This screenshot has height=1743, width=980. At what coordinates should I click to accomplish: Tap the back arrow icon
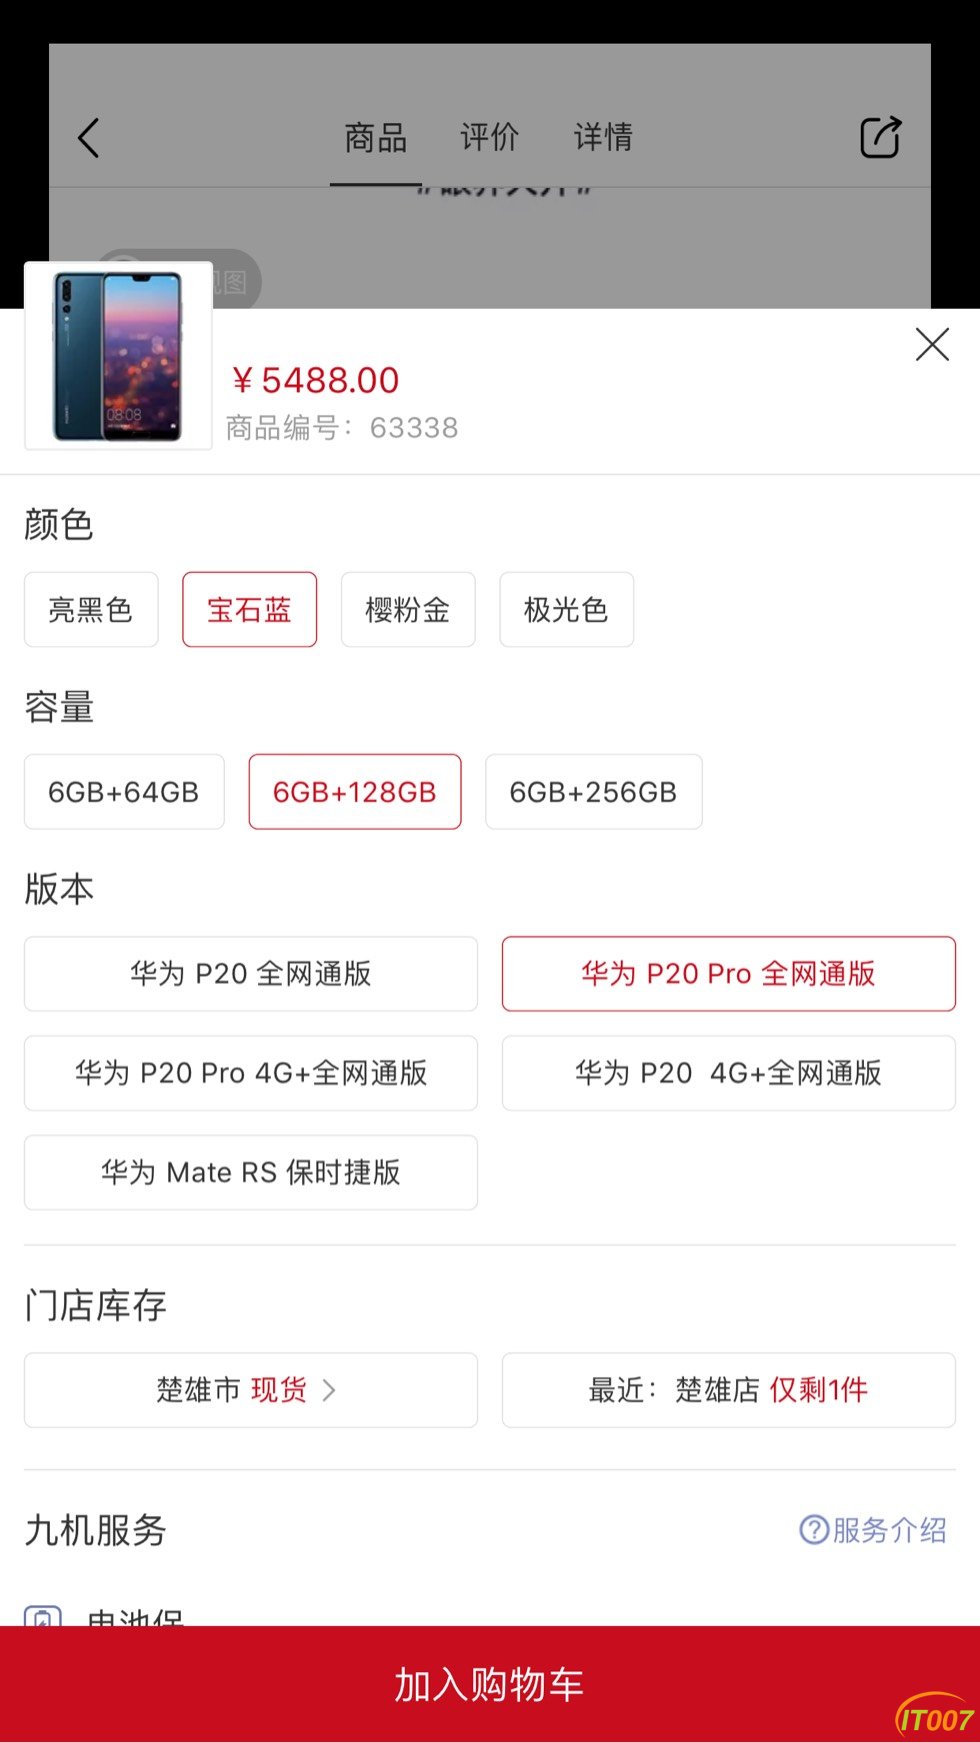coord(89,138)
